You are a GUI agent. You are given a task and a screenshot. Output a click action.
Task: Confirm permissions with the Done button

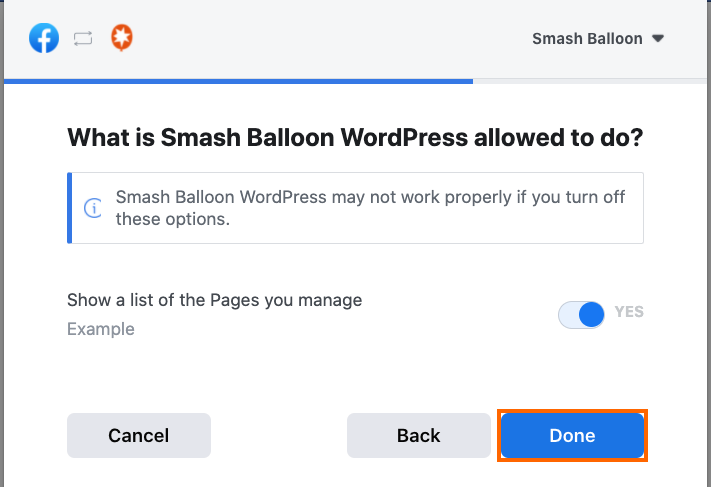click(572, 435)
